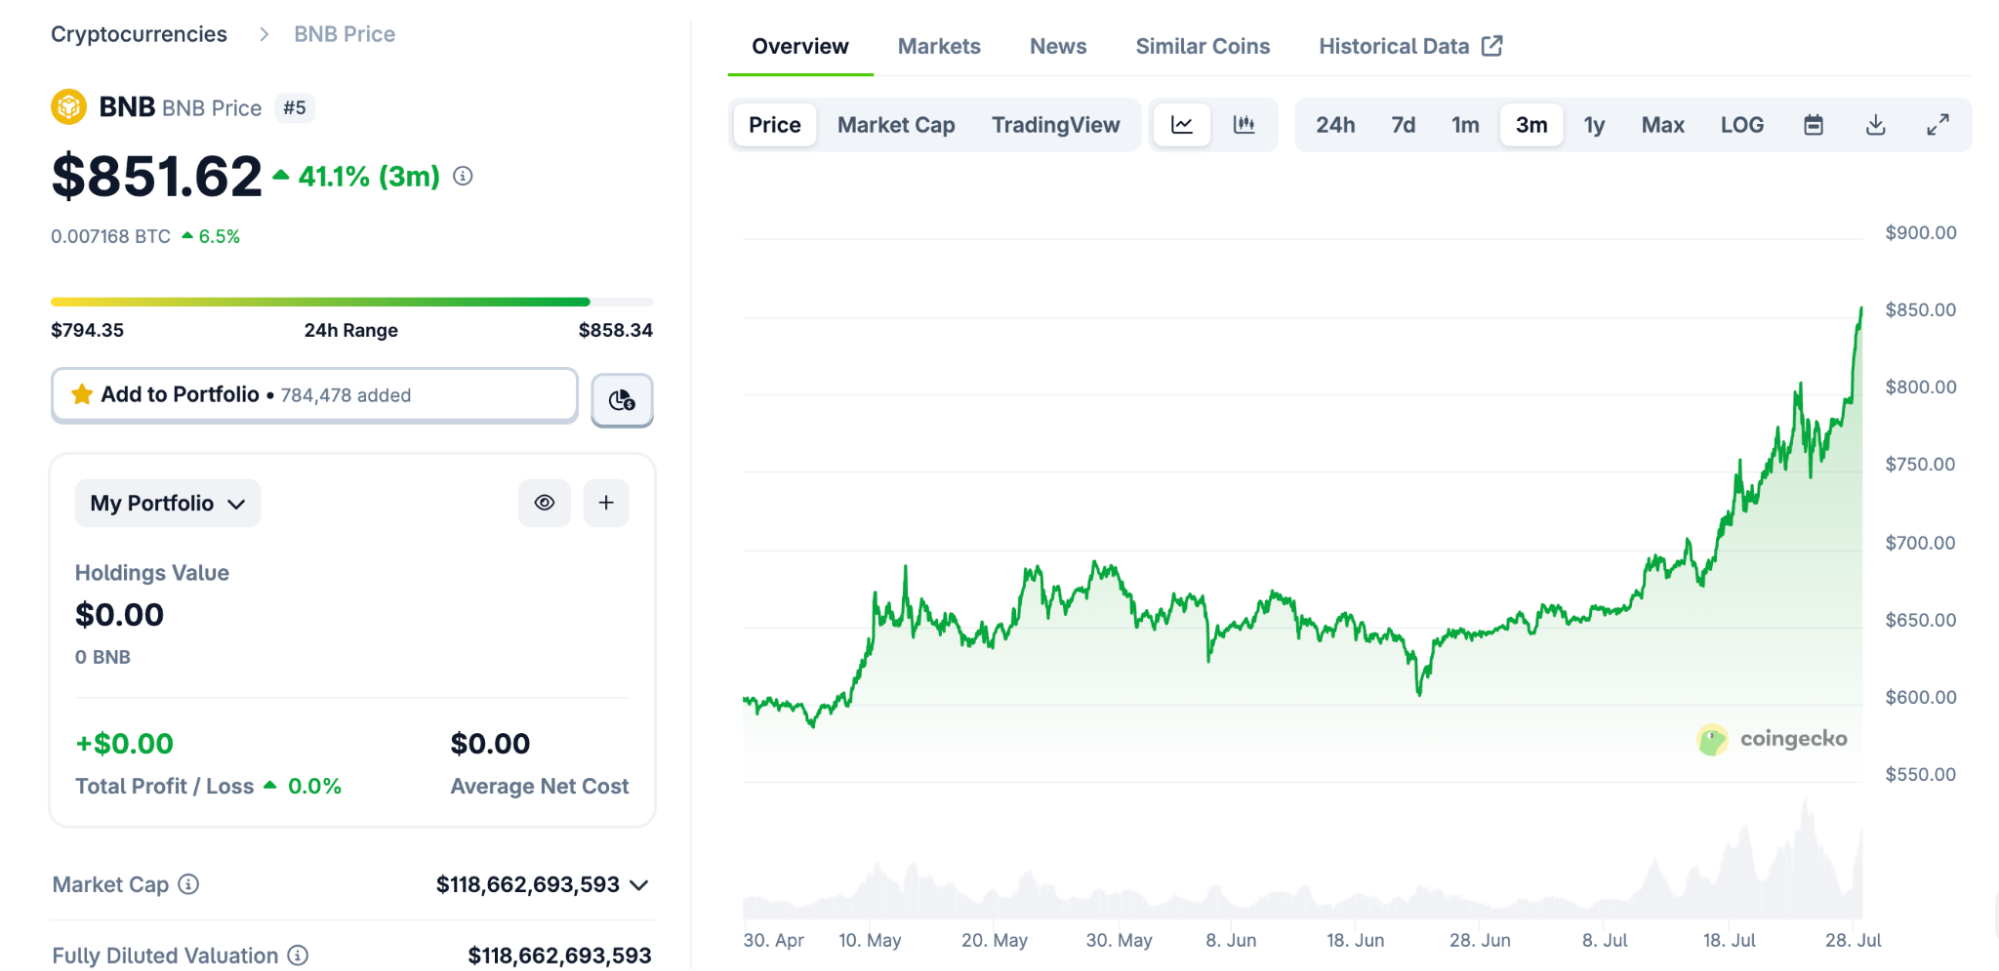Toggle LOG scale on the chart
This screenshot has width=1999, height=971.
1742,125
